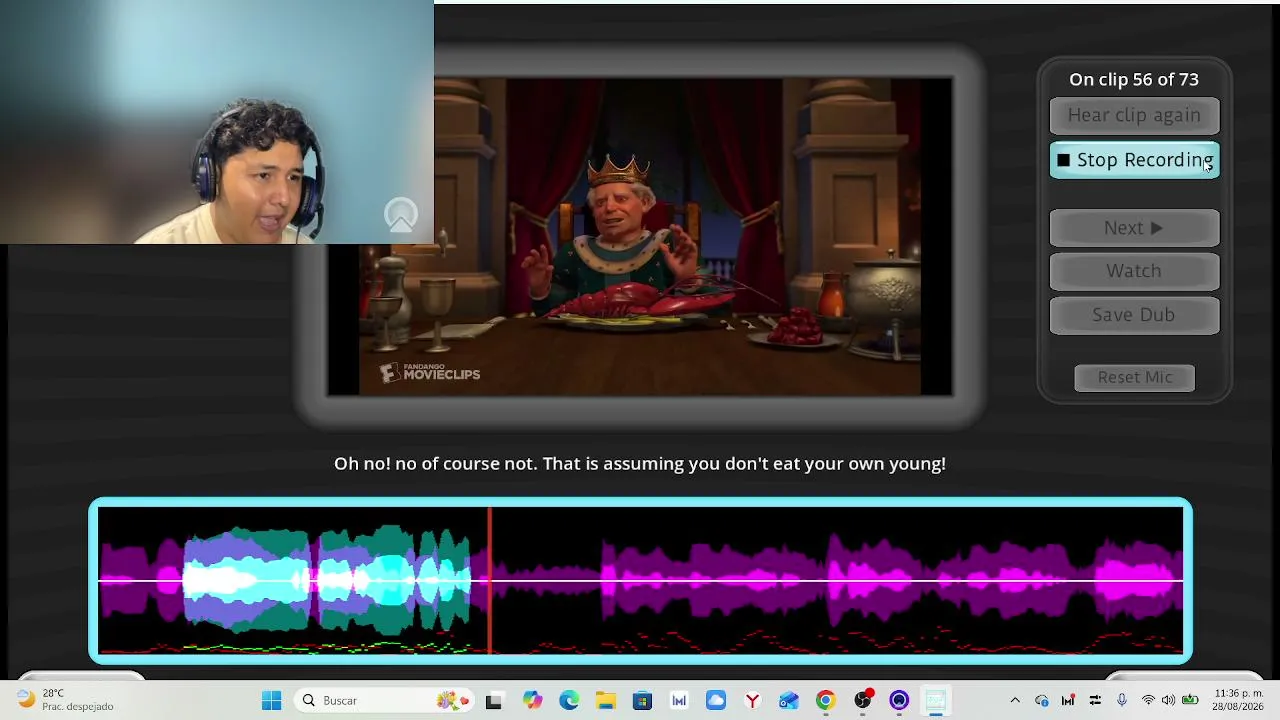Image resolution: width=1280 pixels, height=720 pixels.
Task: Open the IMI tray icon with red dot
Action: (x=1068, y=701)
